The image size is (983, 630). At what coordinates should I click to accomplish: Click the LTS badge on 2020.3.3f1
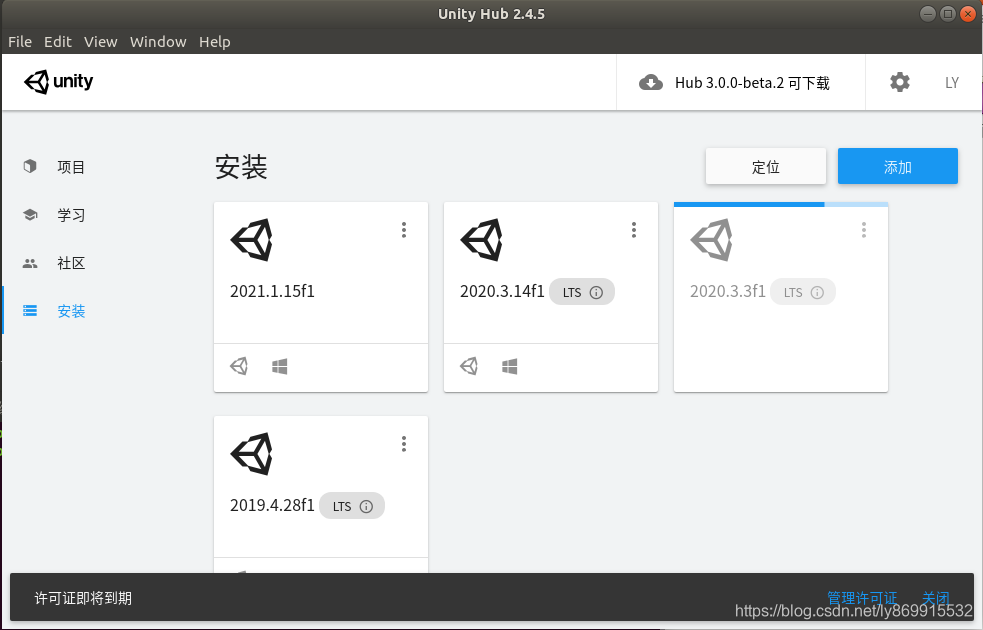pyautogui.click(x=802, y=292)
